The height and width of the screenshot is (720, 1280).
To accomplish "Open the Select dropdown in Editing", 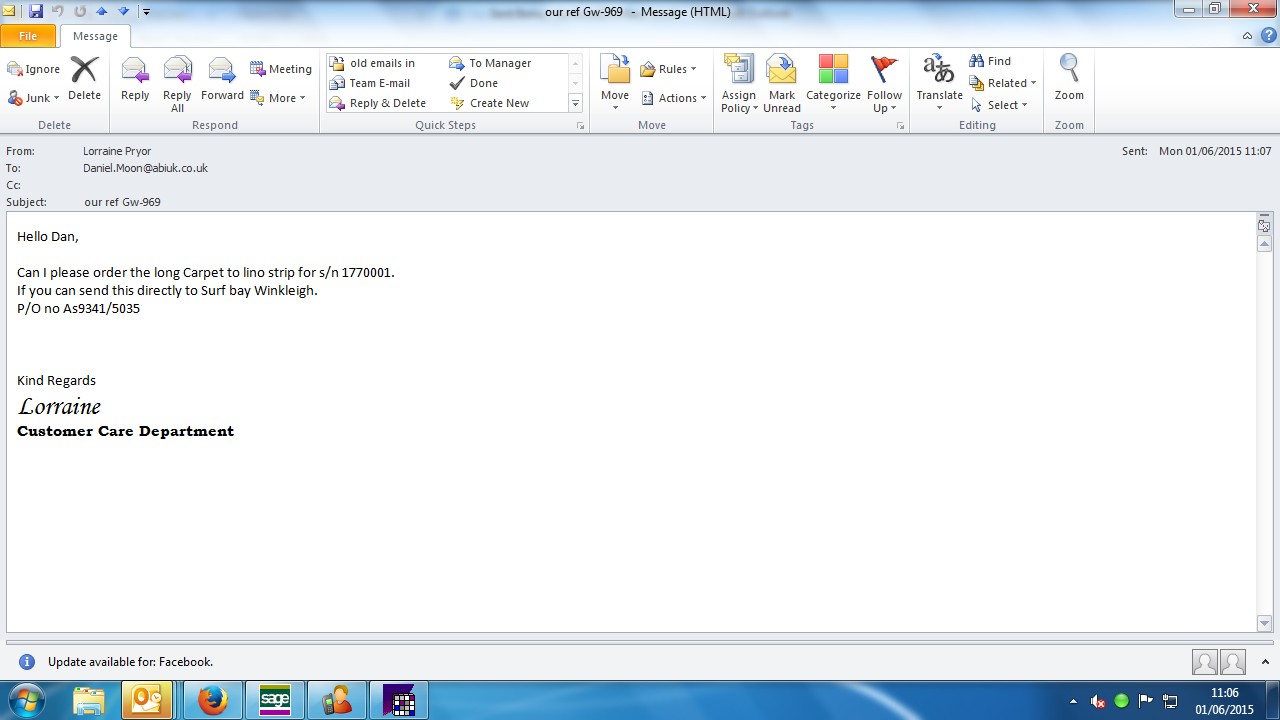I will (999, 105).
